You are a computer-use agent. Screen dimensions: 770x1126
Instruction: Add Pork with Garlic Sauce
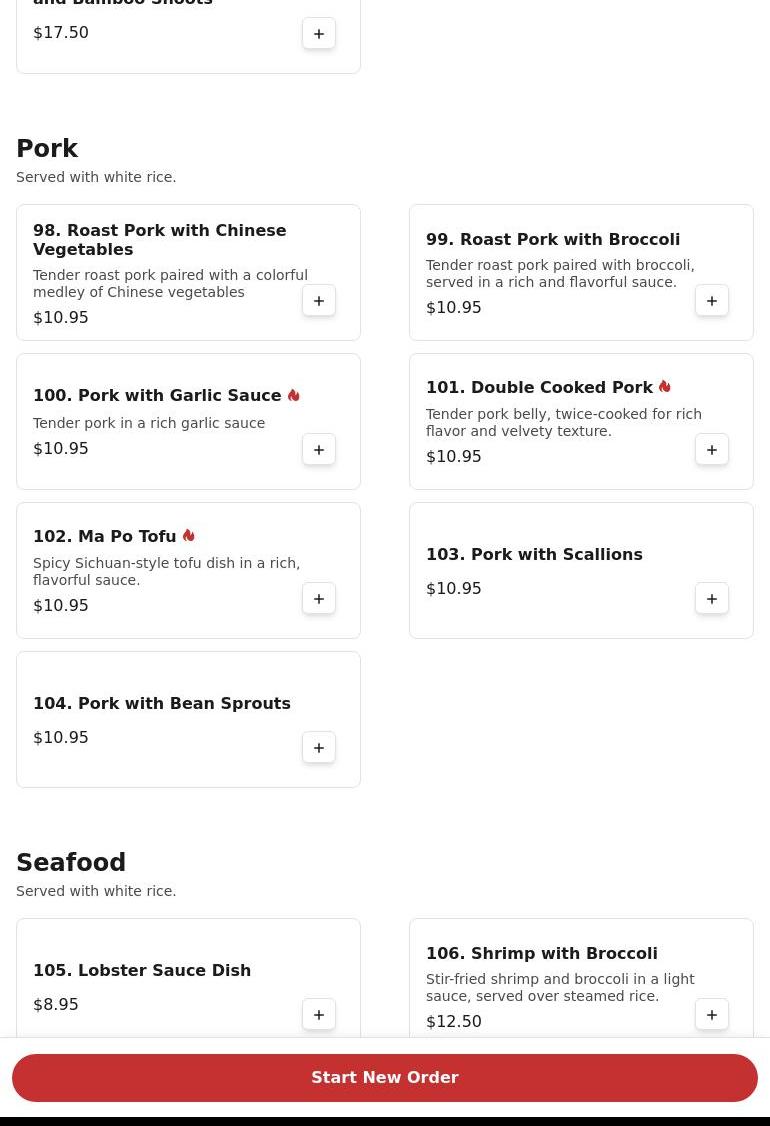319,450
